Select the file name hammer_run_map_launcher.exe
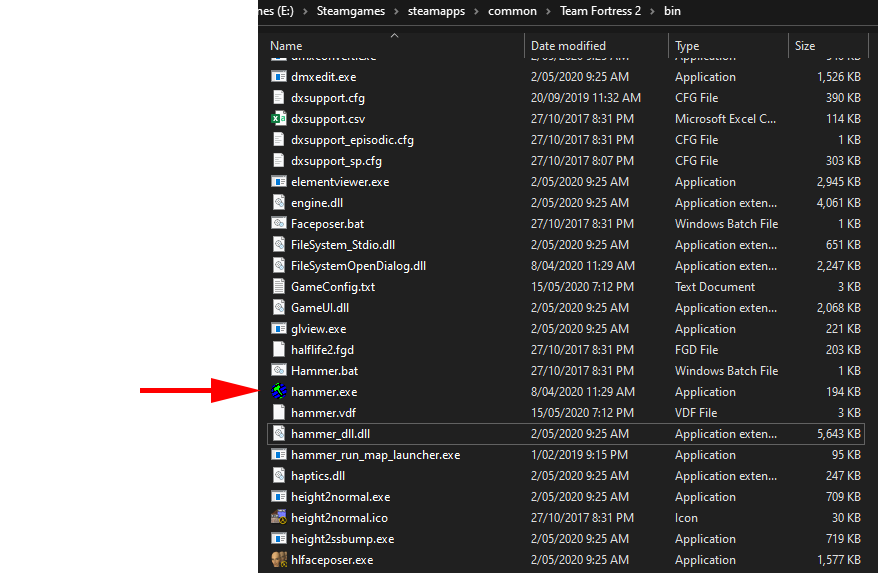Viewport: 878px width, 573px height. (376, 455)
